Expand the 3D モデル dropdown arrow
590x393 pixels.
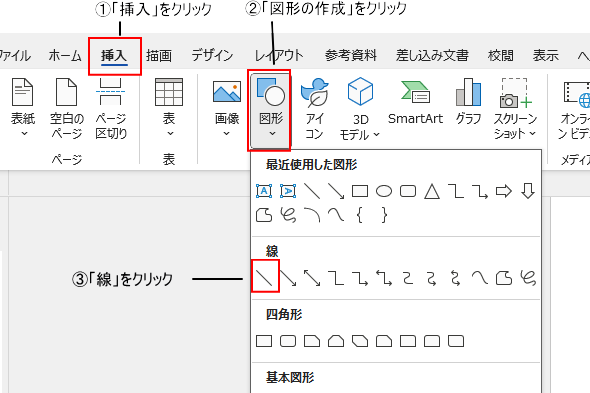coord(377,134)
